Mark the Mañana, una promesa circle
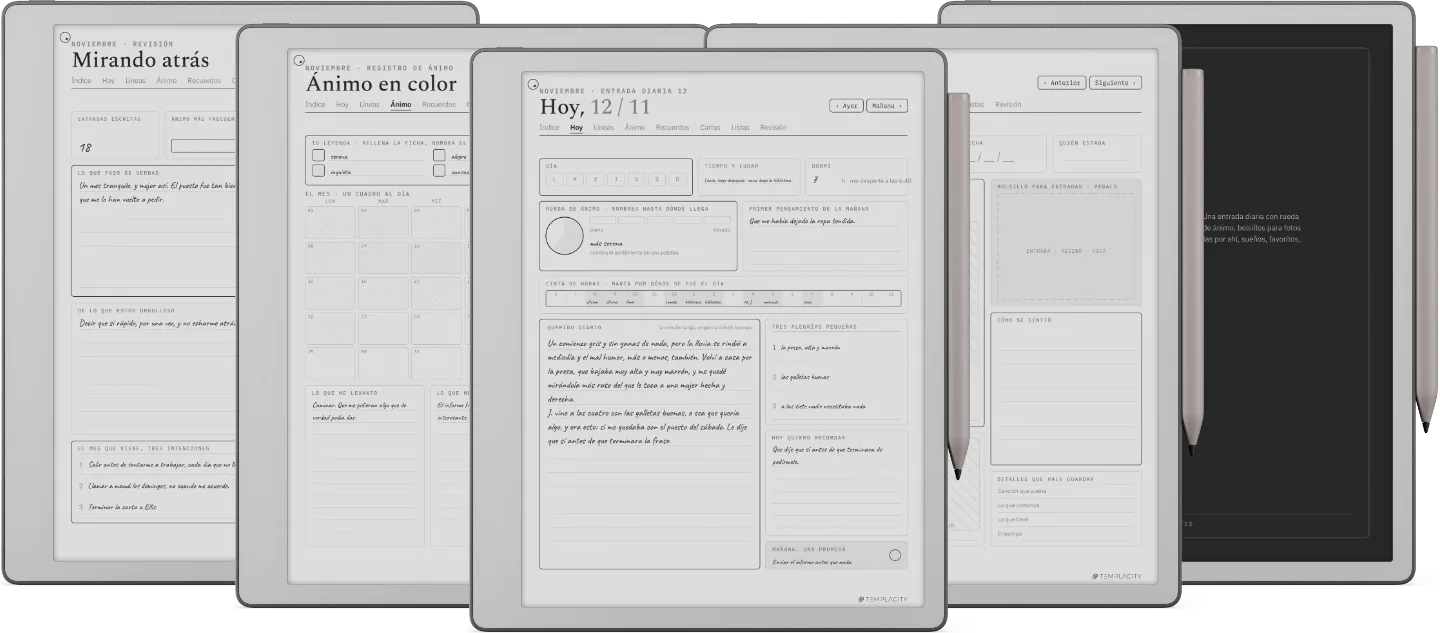 [x=895, y=555]
